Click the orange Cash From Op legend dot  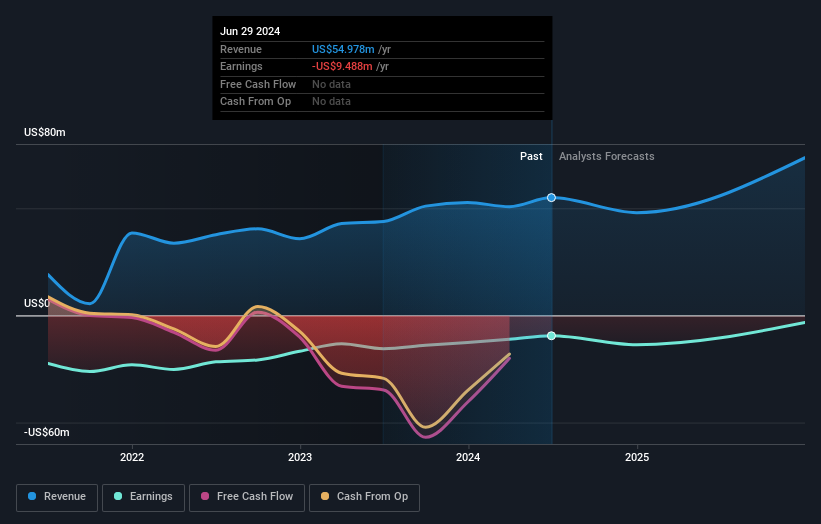tap(325, 496)
